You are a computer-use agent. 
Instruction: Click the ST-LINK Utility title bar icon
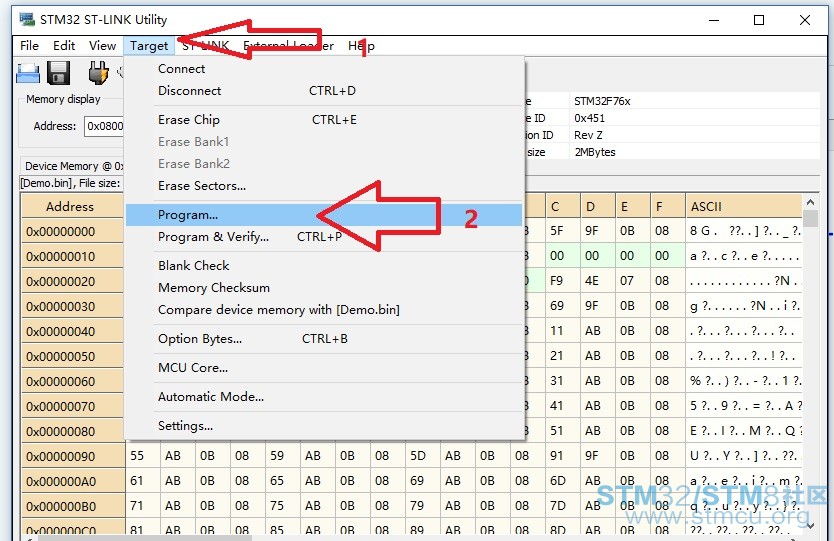click(x=27, y=20)
